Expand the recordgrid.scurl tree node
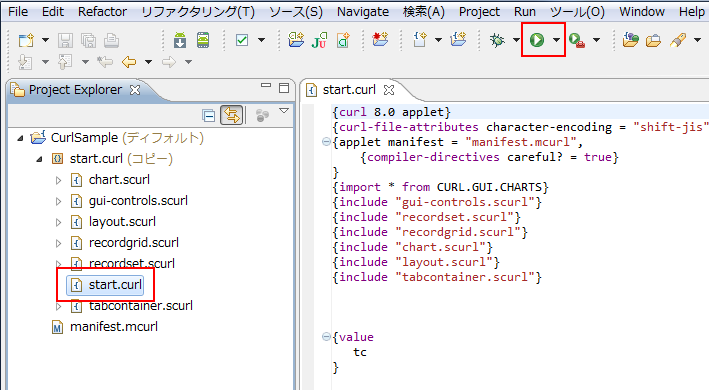The image size is (709, 390). point(58,243)
